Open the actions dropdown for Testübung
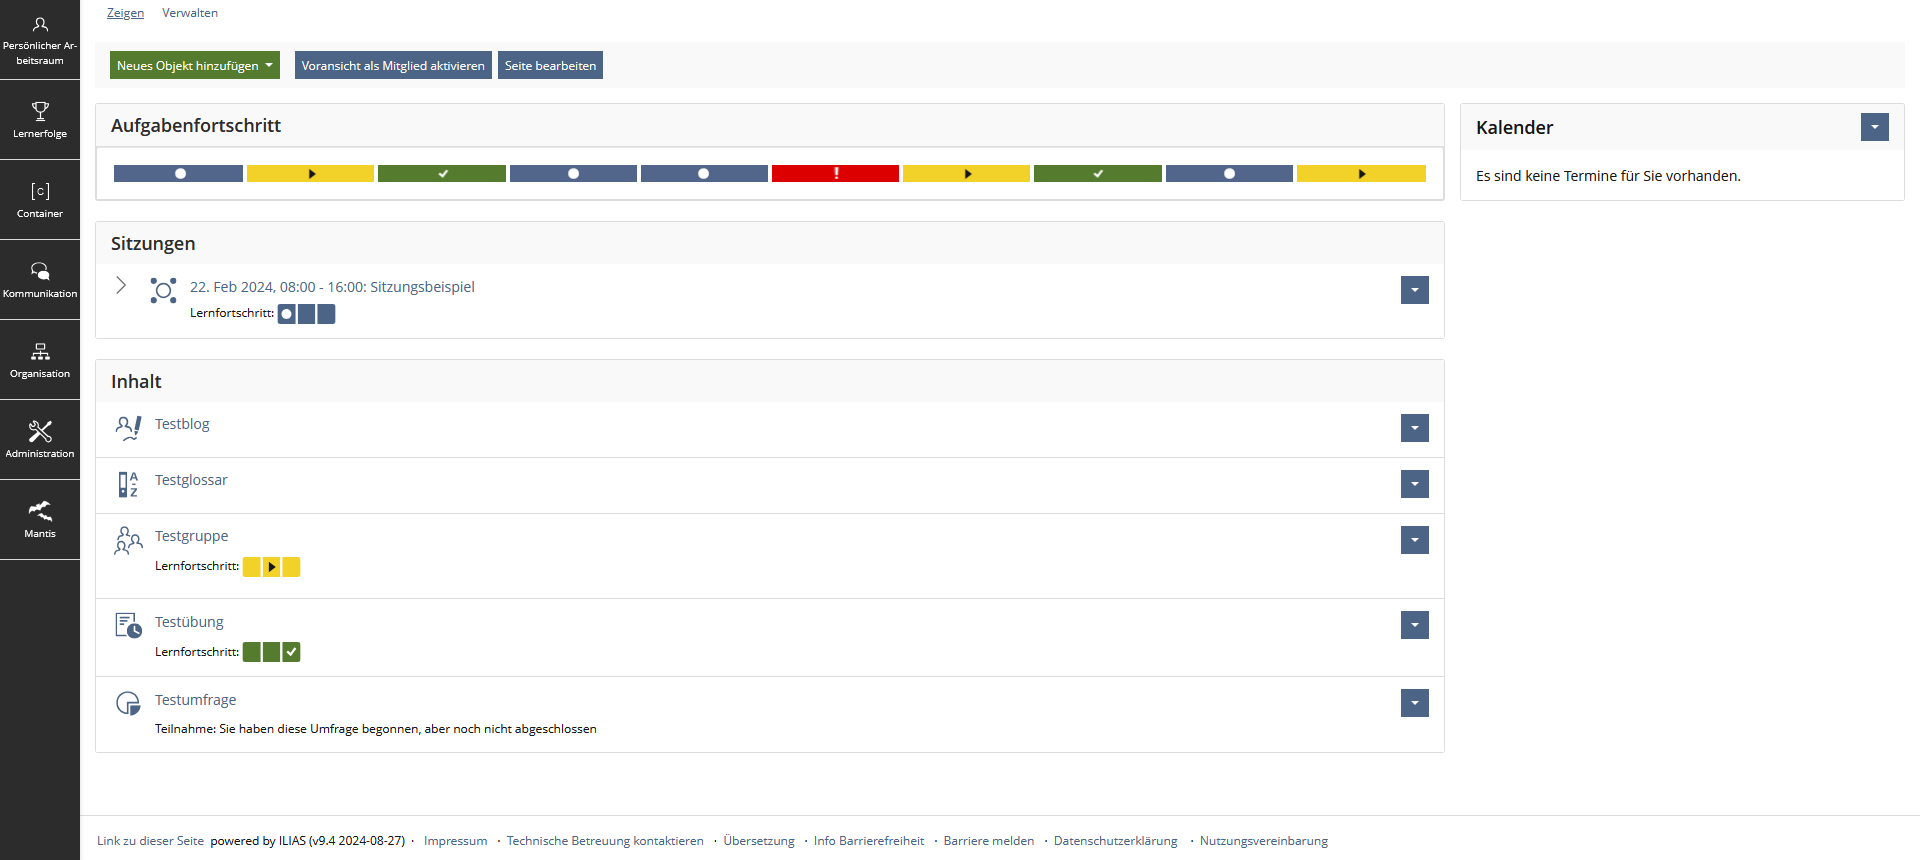The width and height of the screenshot is (1920, 860). click(1415, 625)
